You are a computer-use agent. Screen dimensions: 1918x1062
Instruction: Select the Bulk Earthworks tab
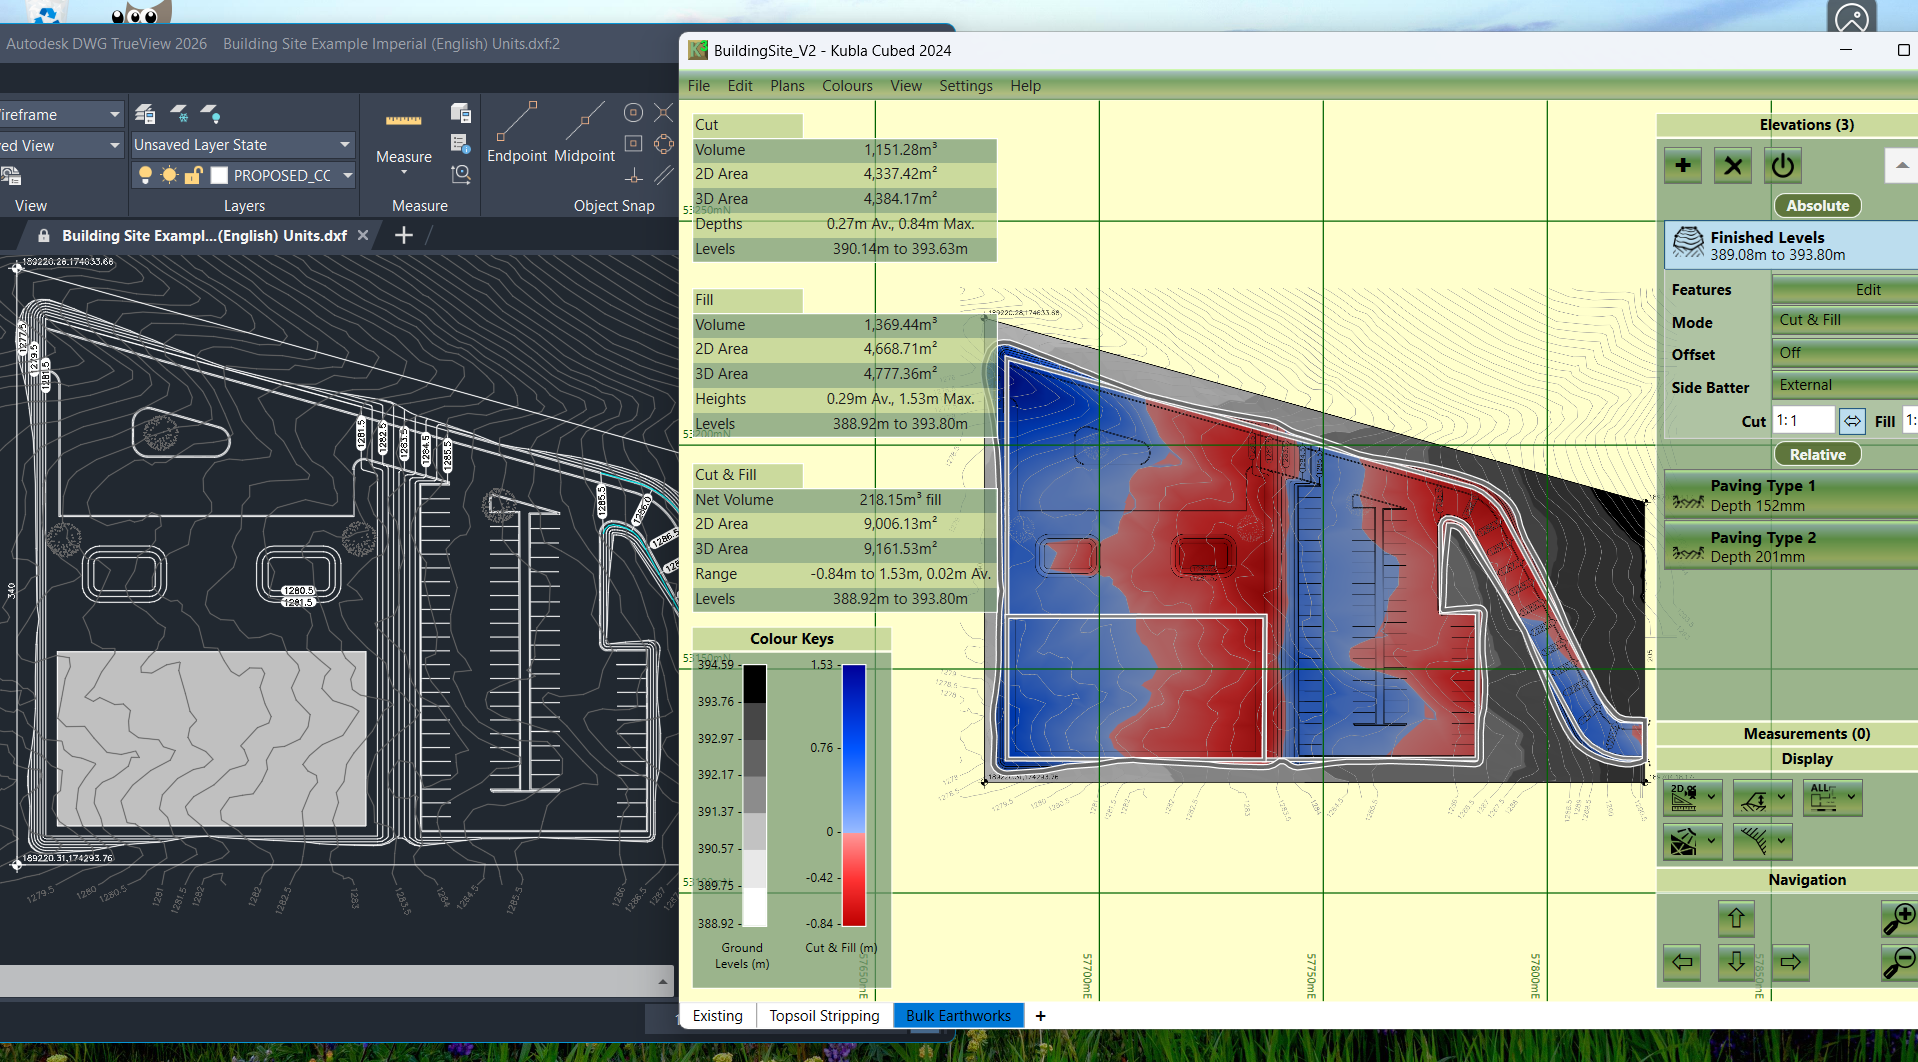(x=958, y=1016)
